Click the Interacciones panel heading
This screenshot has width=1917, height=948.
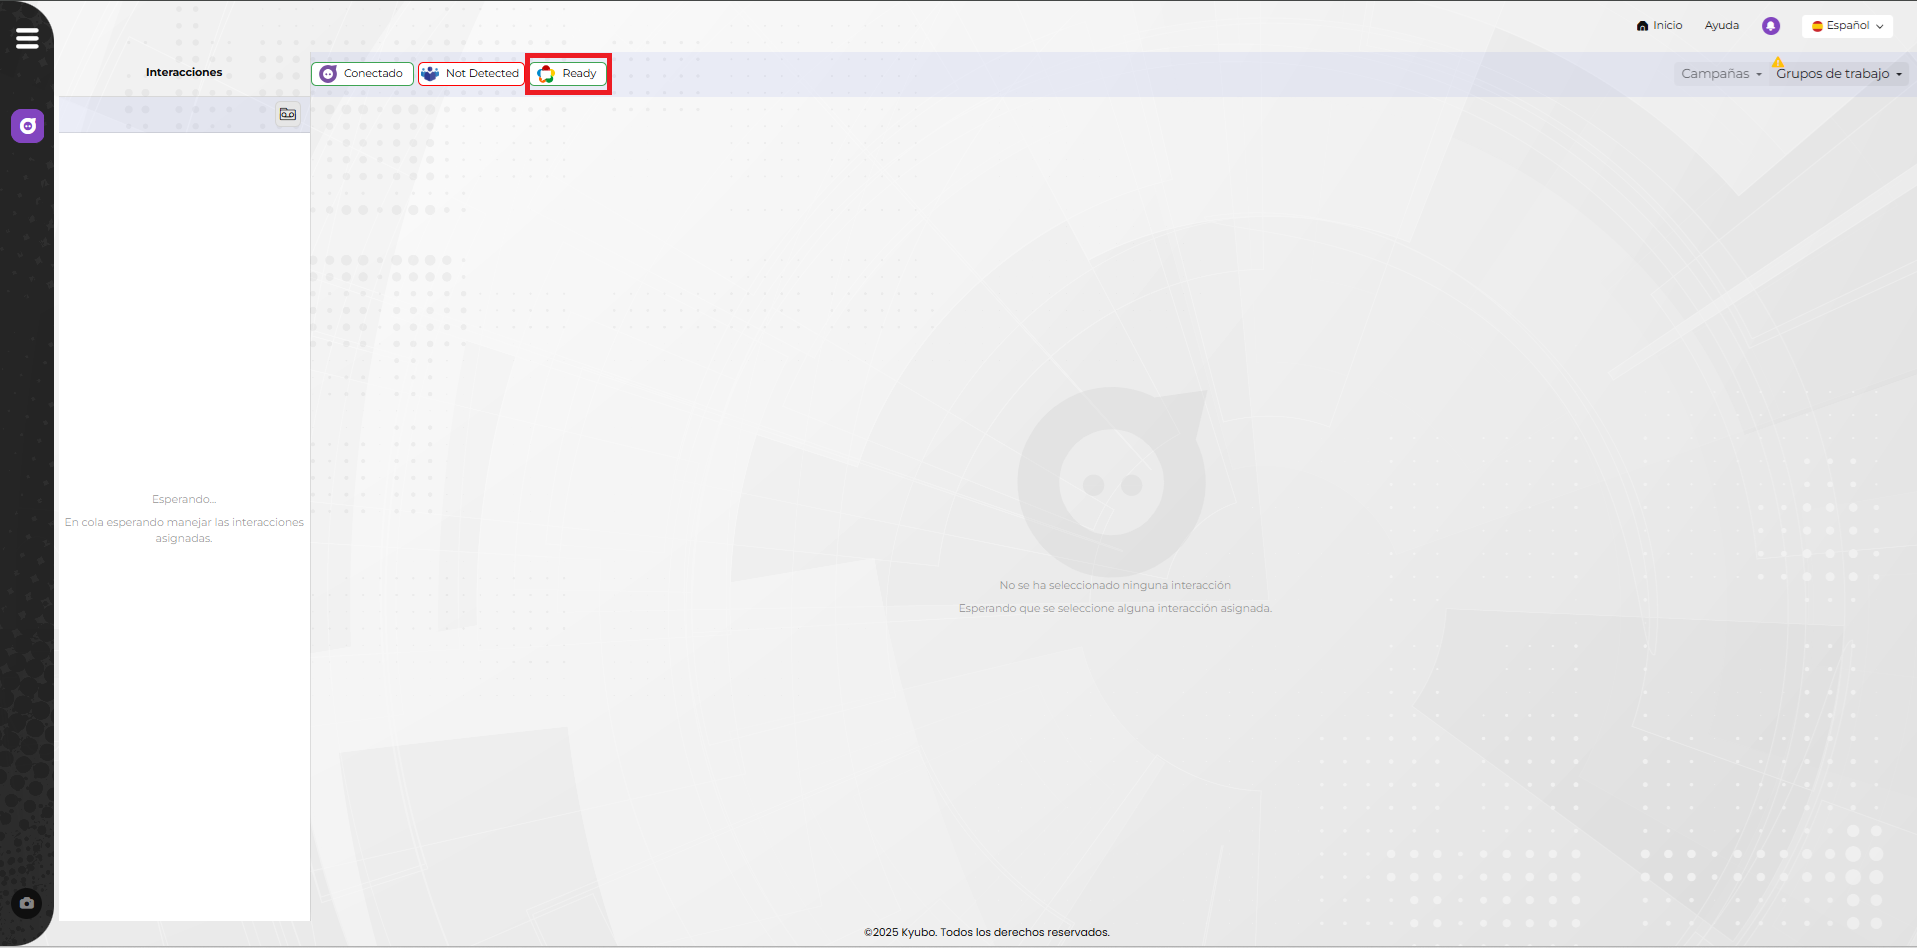click(184, 72)
